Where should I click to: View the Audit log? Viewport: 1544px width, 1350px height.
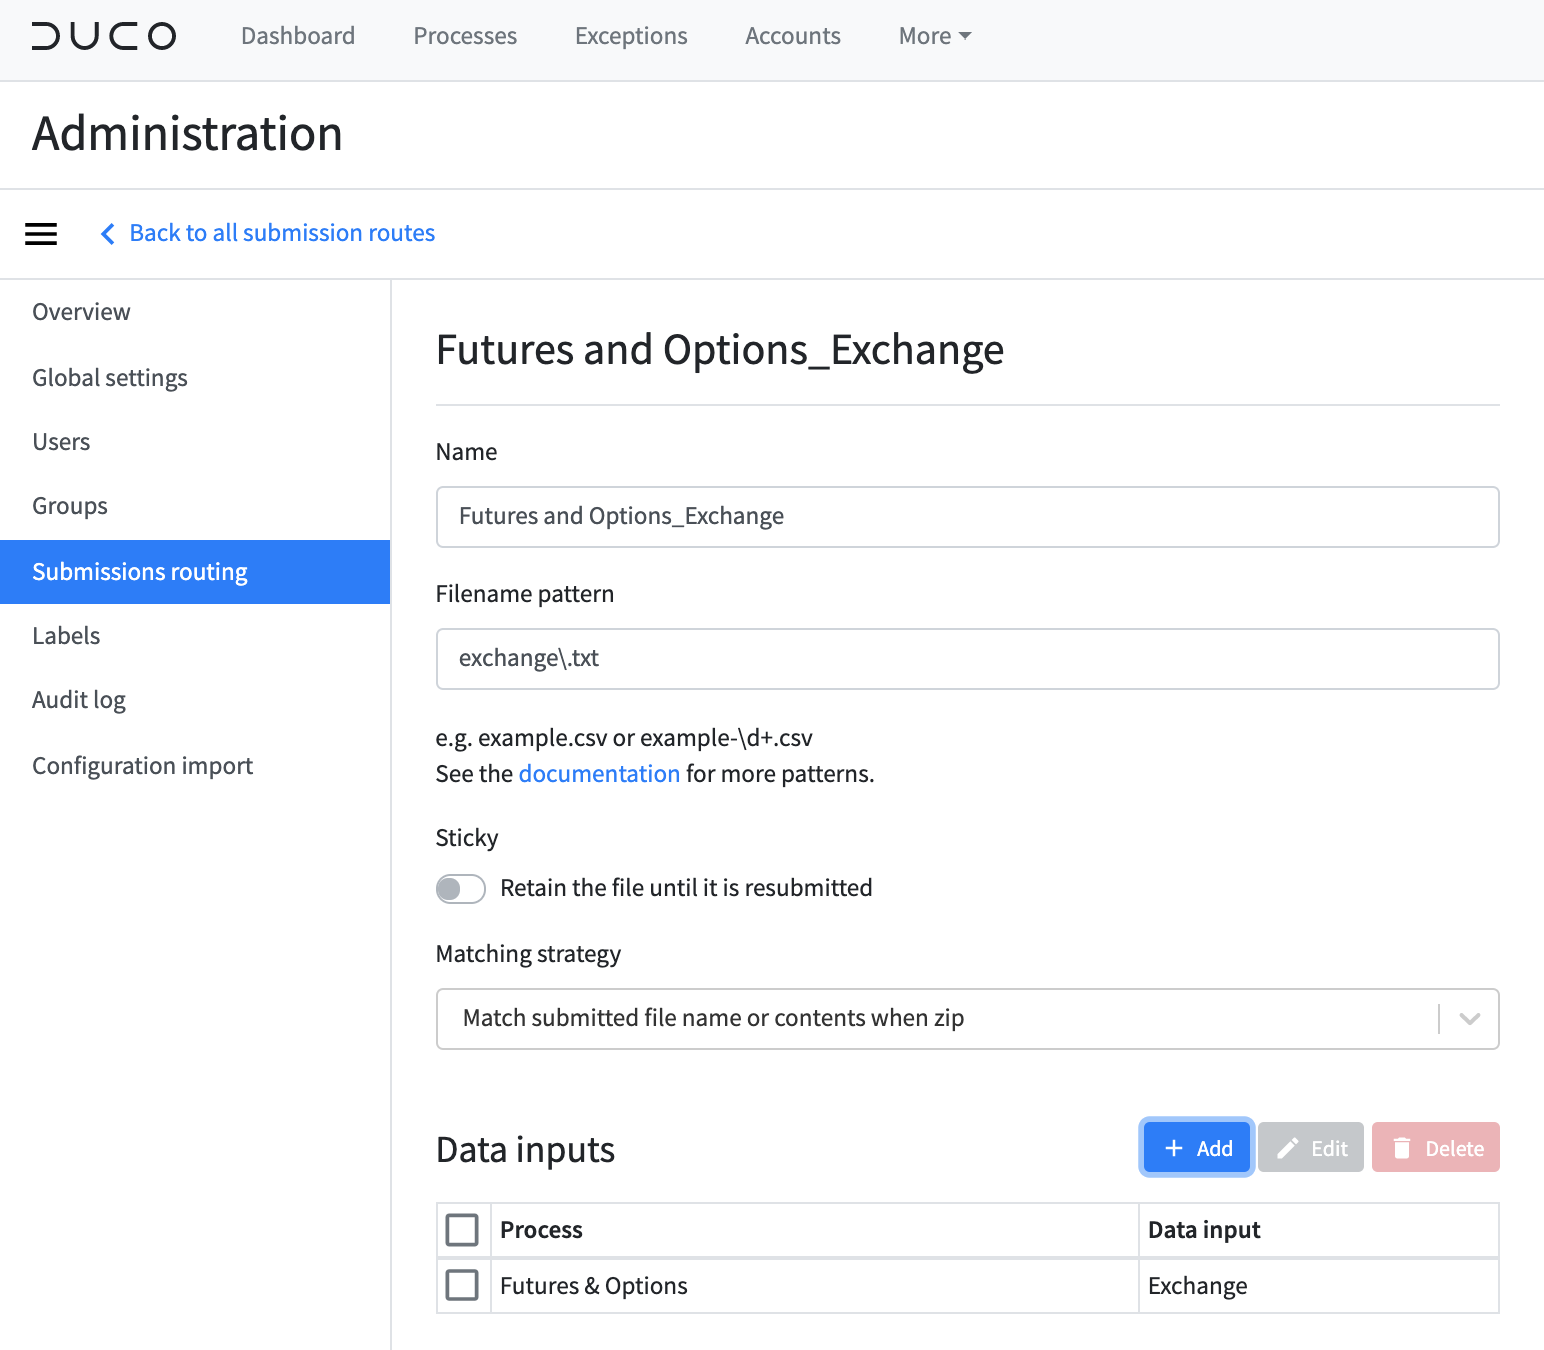tap(195, 700)
